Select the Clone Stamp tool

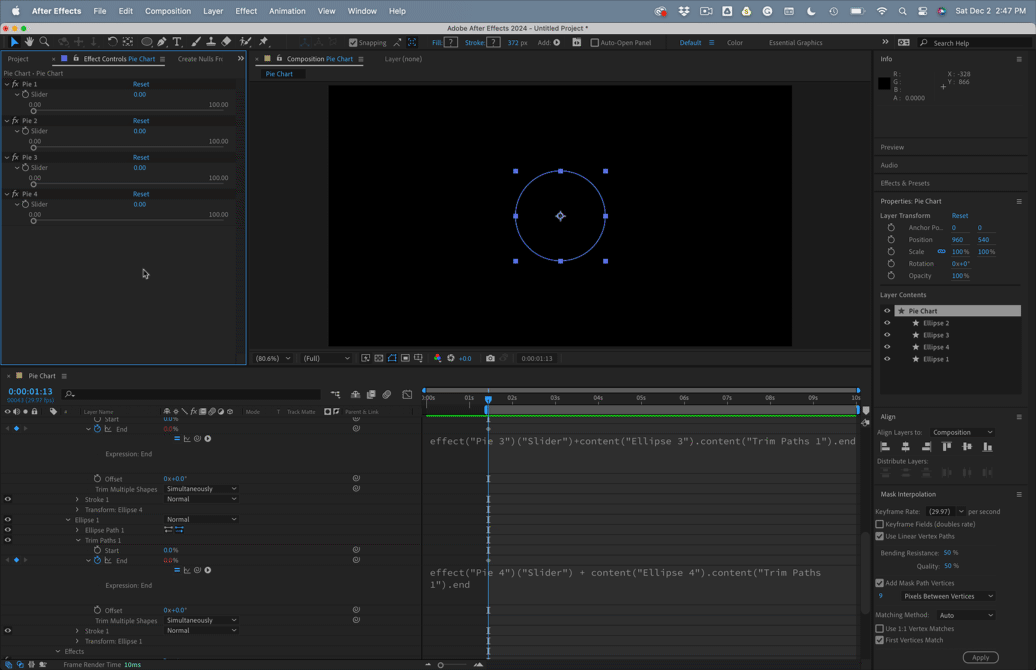pos(211,42)
